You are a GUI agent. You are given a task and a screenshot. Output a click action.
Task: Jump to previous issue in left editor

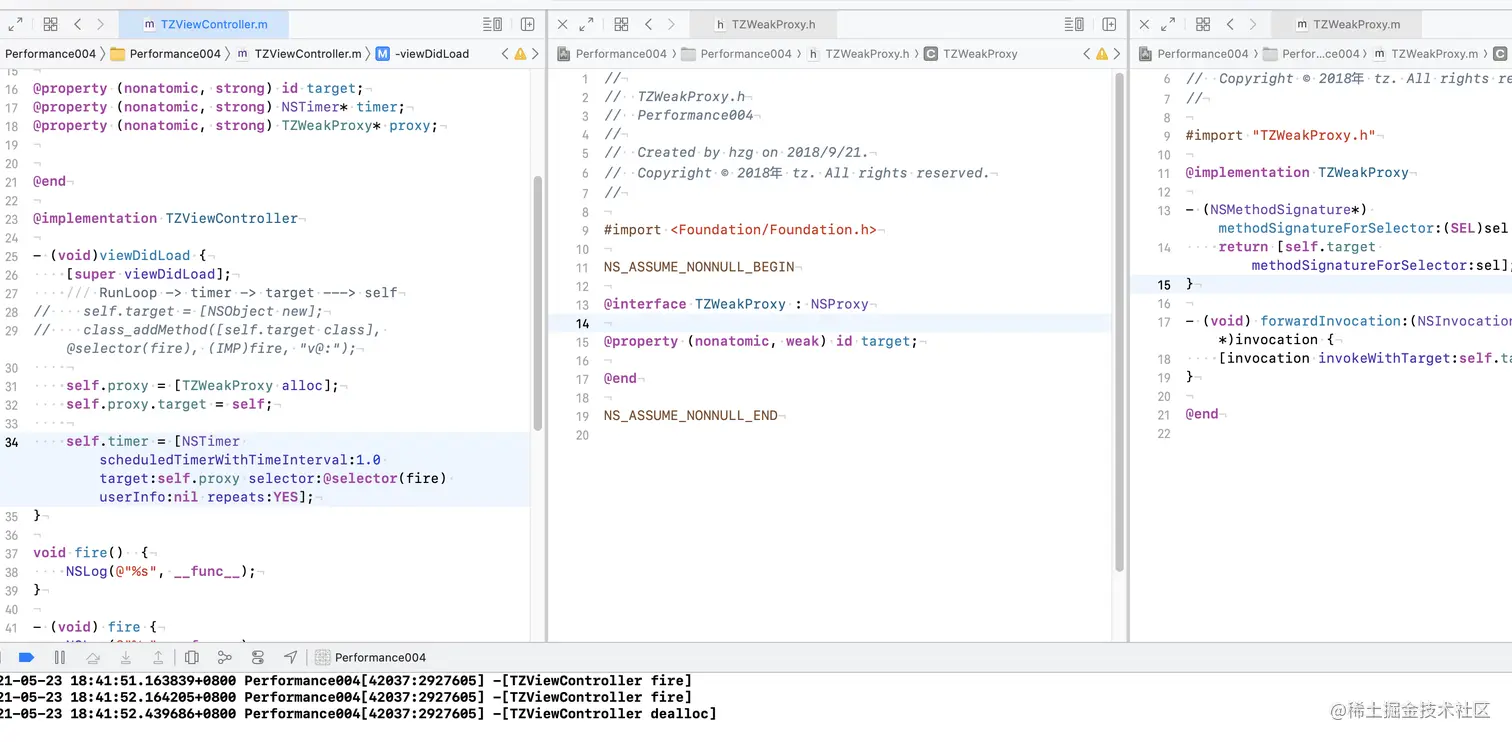[x=505, y=54]
